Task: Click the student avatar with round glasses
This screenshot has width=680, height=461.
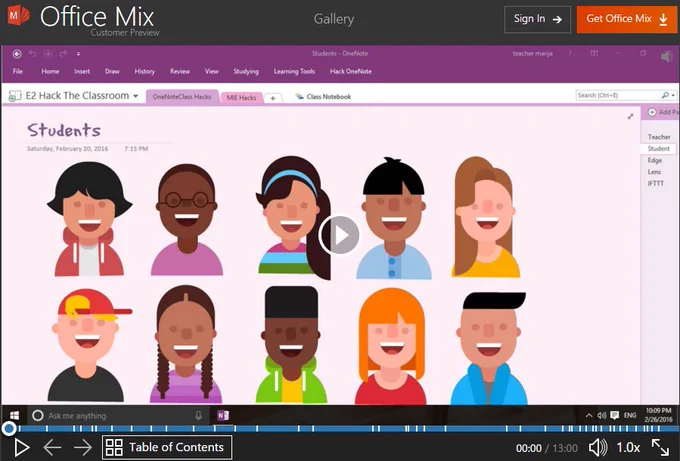Action: [x=187, y=219]
